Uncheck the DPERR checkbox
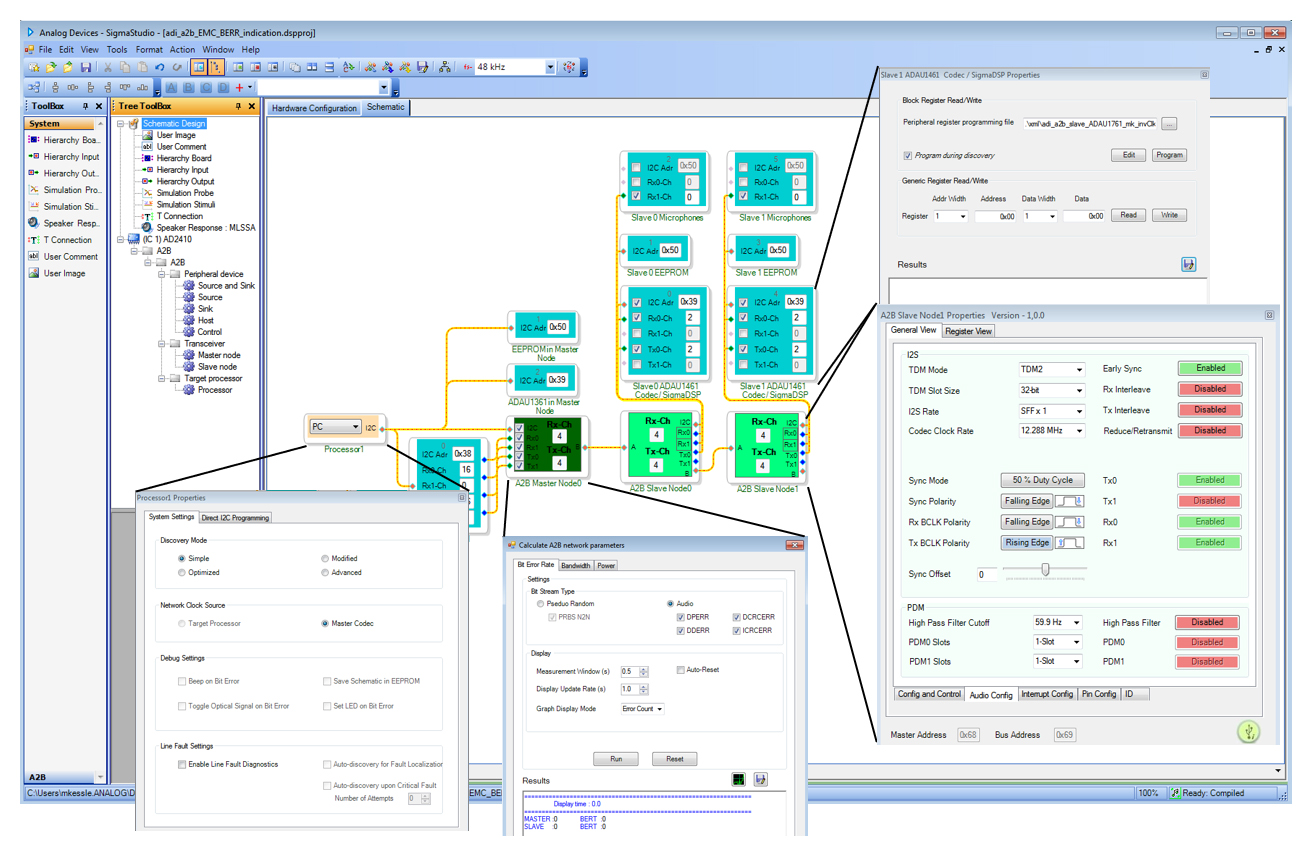Screen dimensions: 1312x856 [x=681, y=617]
